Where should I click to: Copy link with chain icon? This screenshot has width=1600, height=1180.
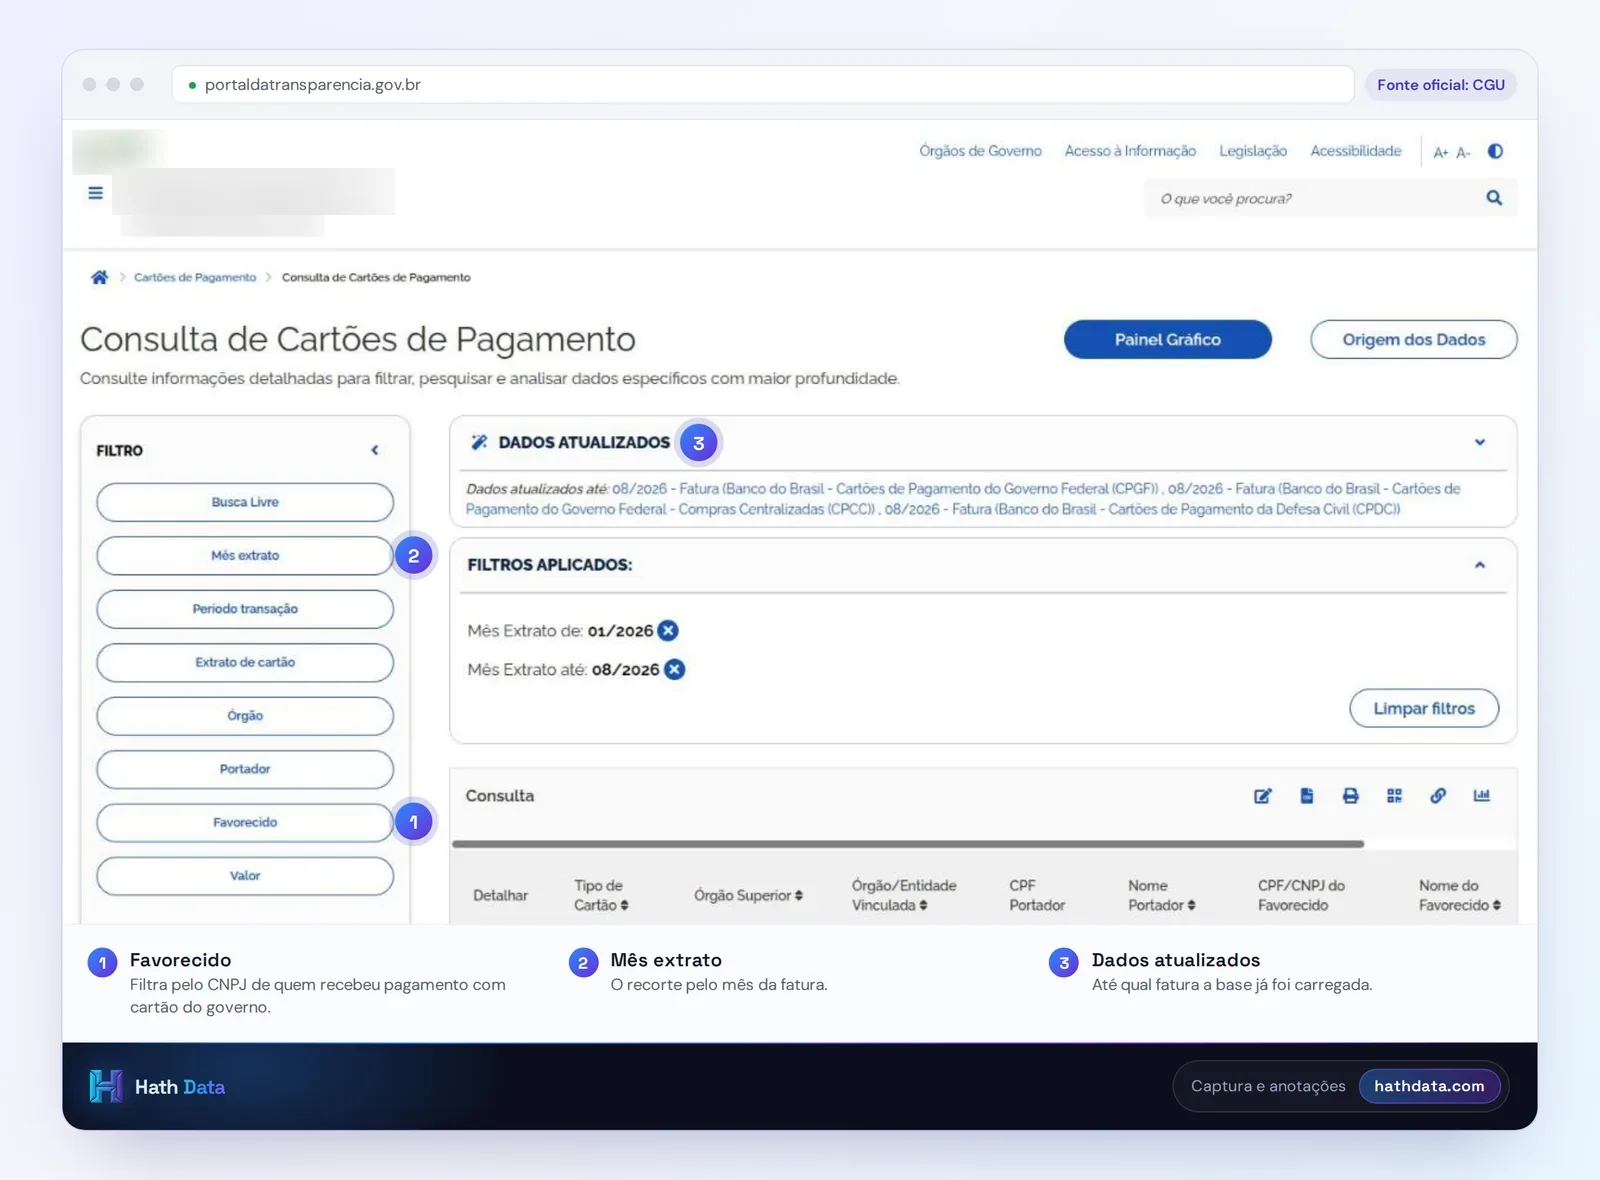pyautogui.click(x=1438, y=796)
